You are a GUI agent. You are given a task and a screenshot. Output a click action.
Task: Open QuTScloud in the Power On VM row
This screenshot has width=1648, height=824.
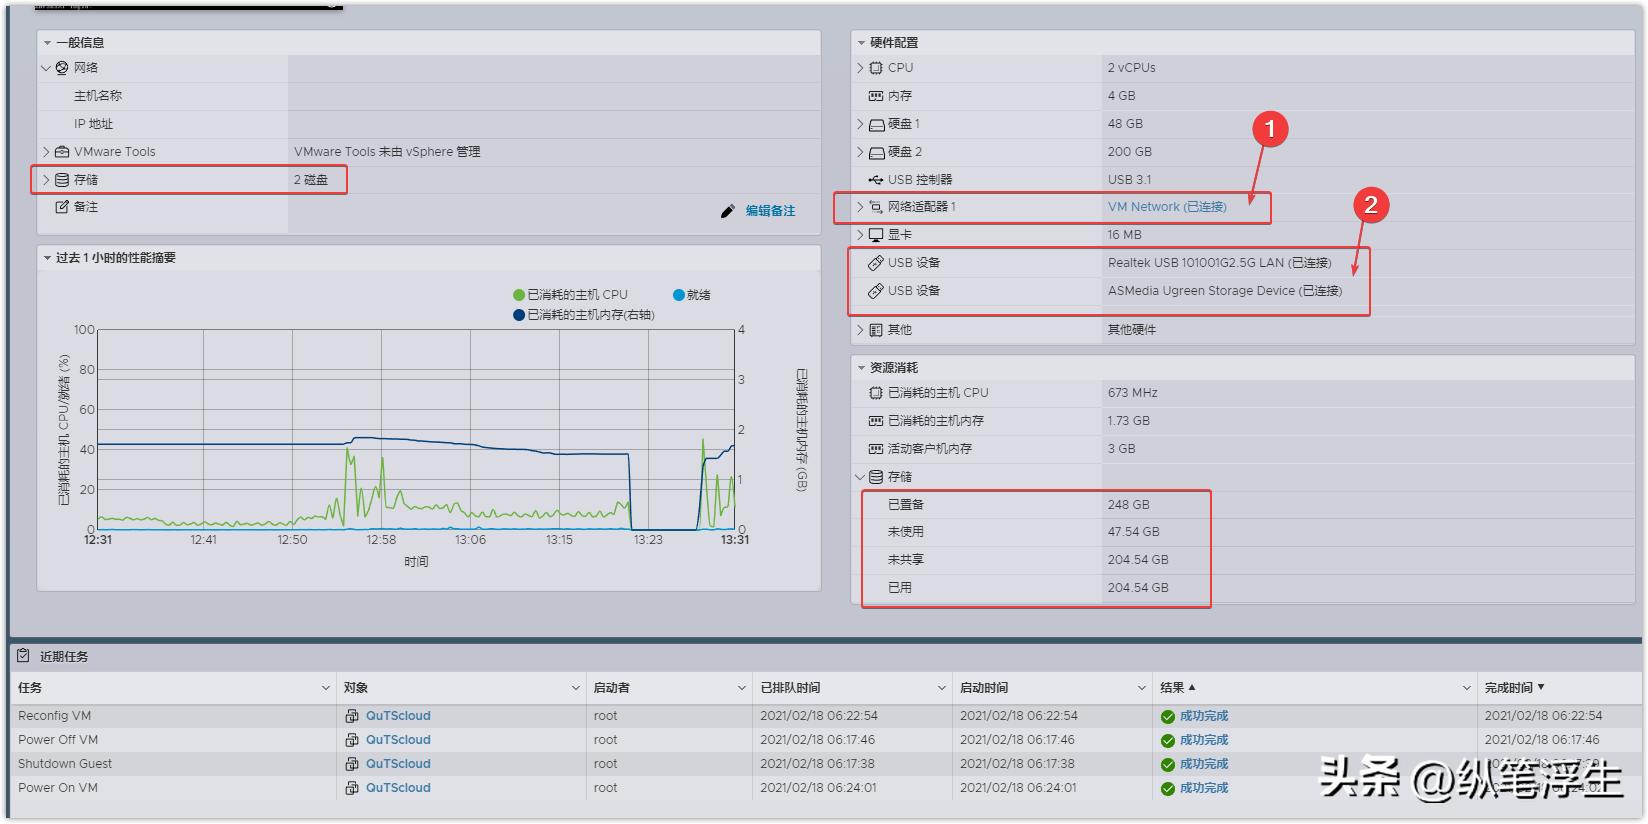click(x=398, y=788)
